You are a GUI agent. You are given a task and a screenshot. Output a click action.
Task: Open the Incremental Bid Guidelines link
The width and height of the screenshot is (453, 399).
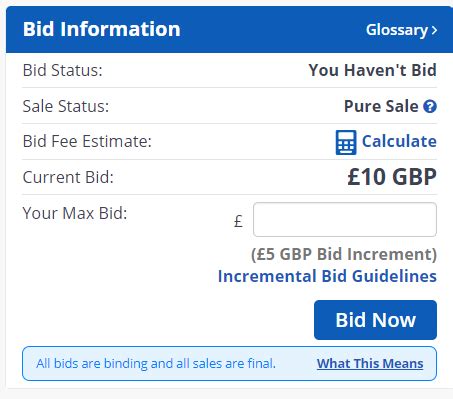pos(327,276)
